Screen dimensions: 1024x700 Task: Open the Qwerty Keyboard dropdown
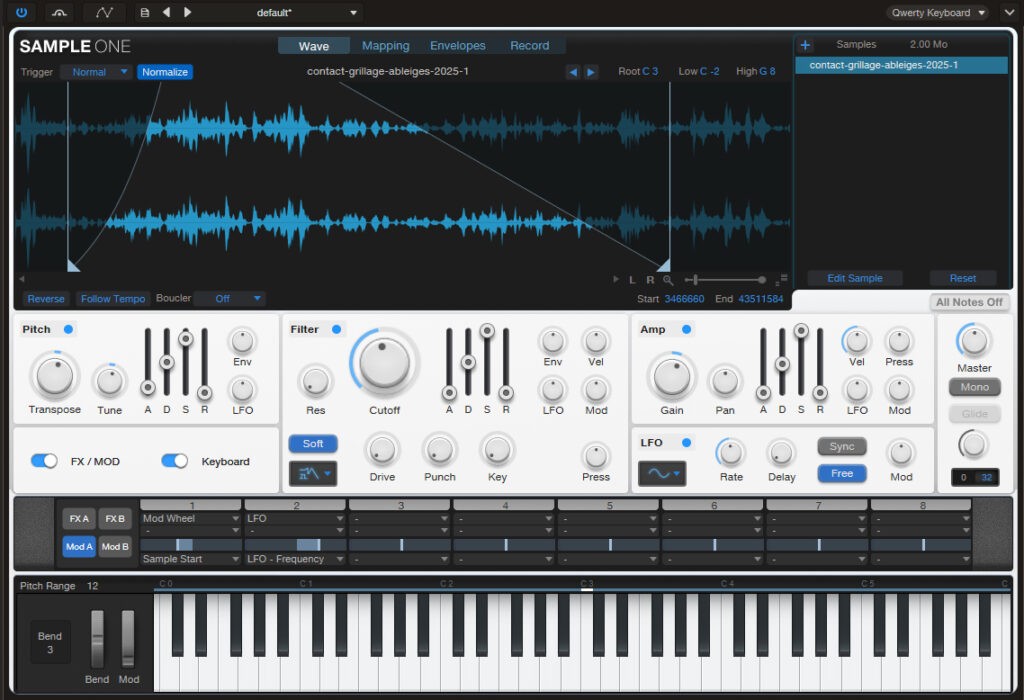(937, 13)
